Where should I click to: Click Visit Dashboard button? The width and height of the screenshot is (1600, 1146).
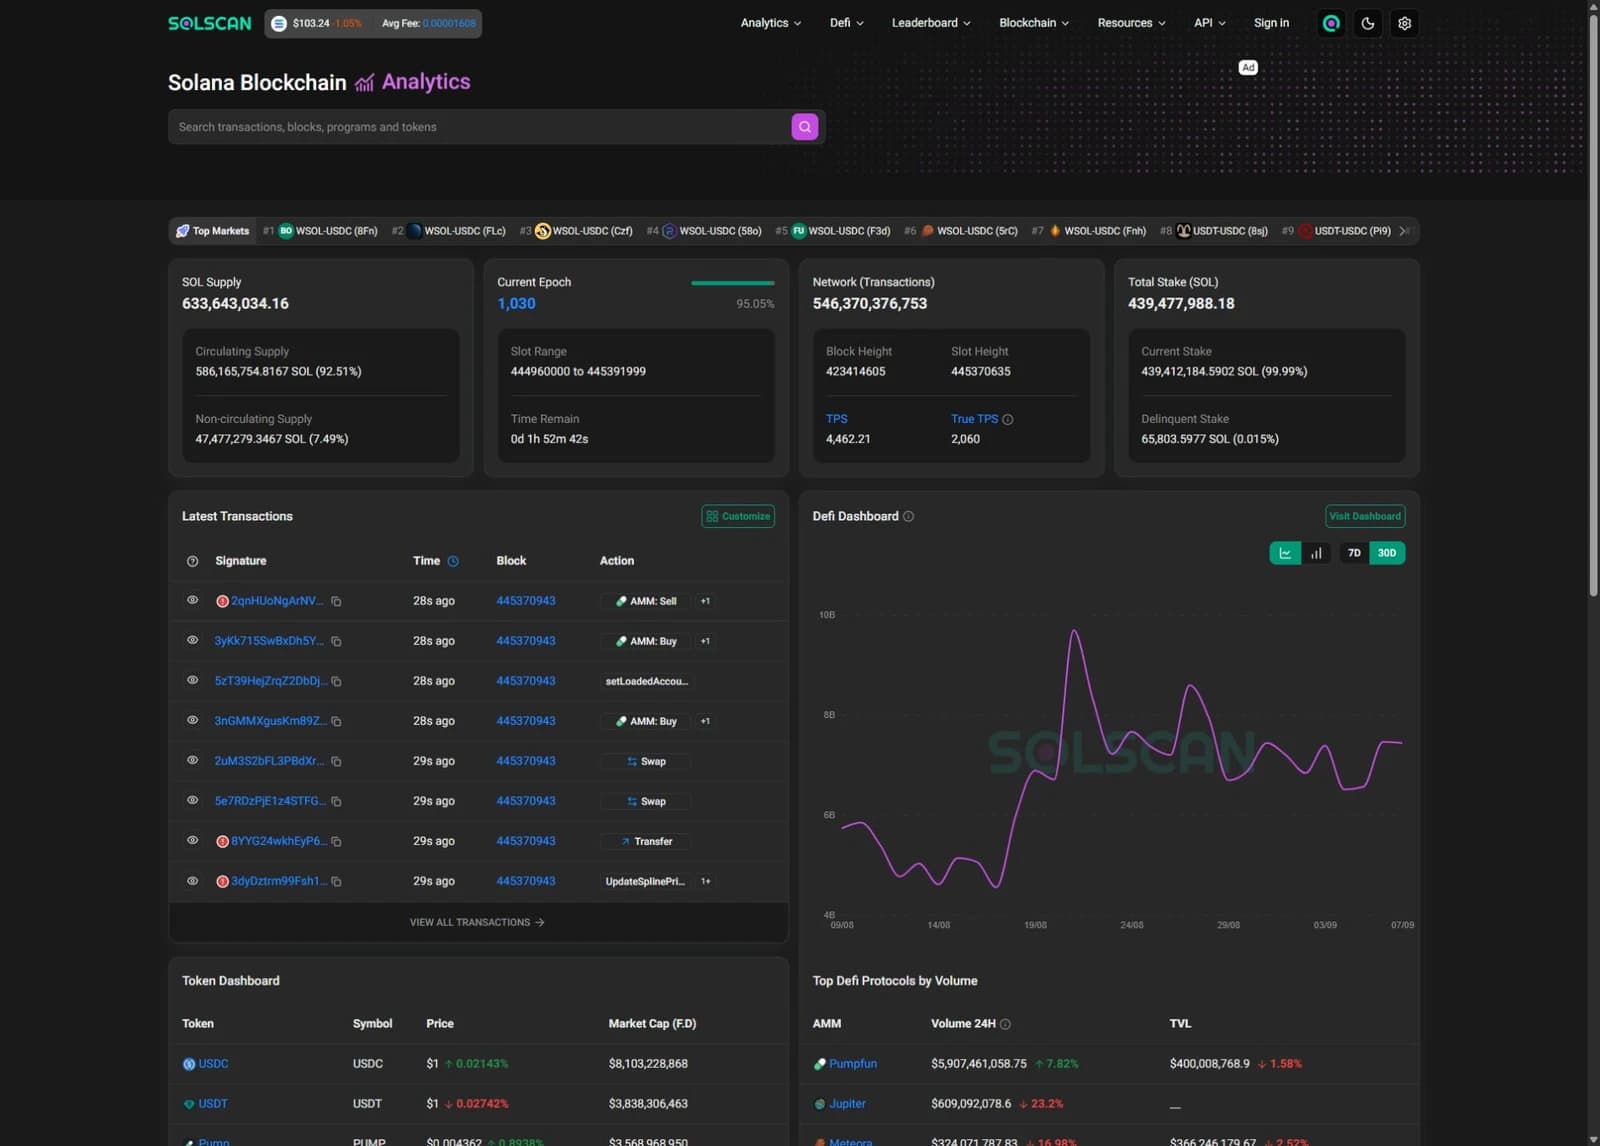coord(1365,516)
